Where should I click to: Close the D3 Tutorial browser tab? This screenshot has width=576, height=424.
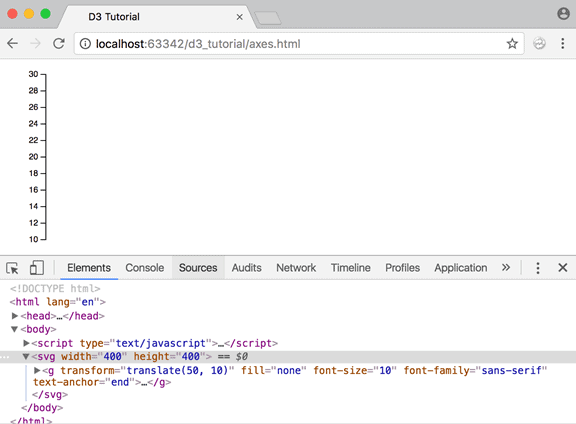(x=240, y=17)
